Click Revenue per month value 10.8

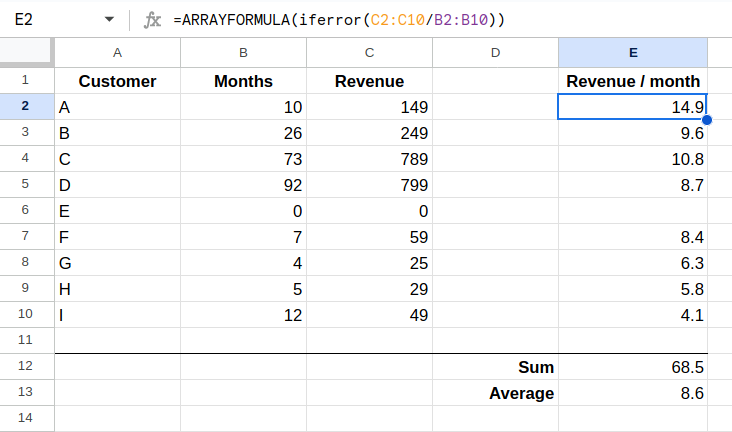[x=633, y=159]
